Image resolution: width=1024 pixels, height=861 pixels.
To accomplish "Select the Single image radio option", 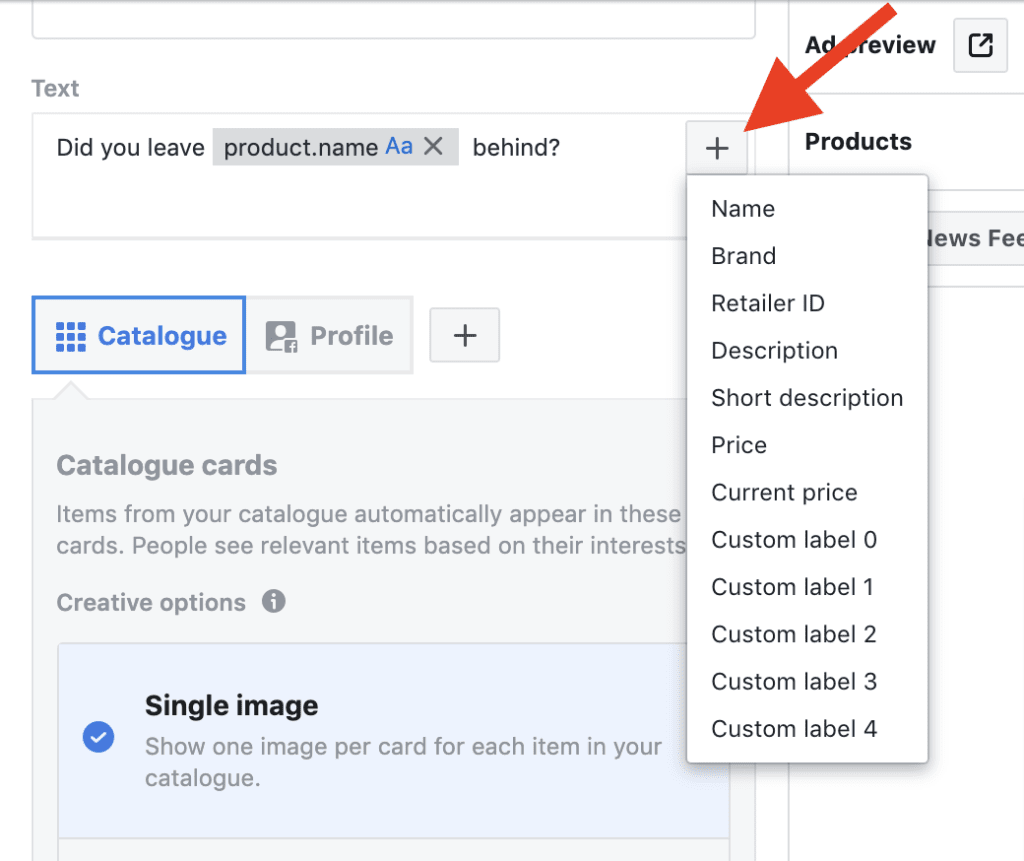I will 98,738.
